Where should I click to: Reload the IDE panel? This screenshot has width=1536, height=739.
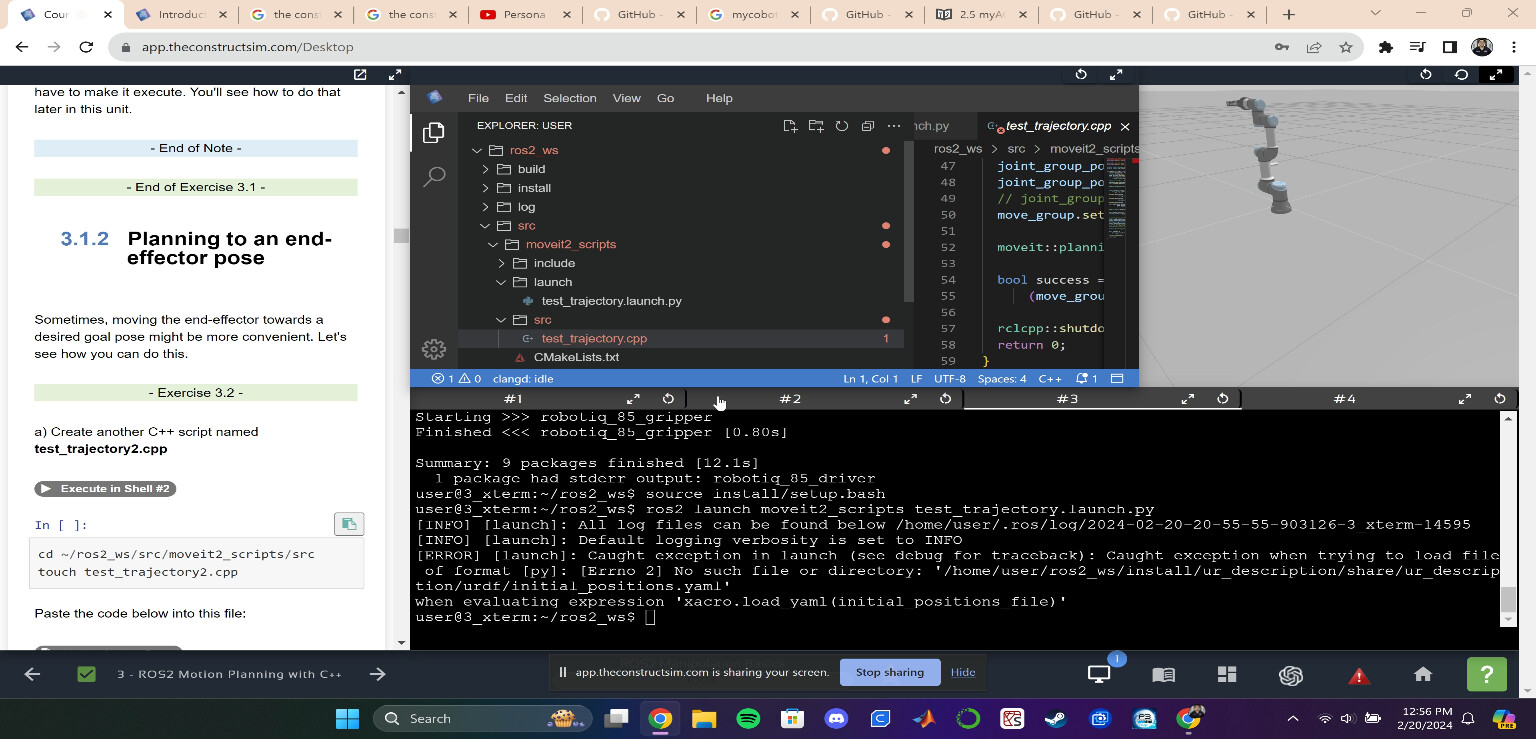(1081, 75)
